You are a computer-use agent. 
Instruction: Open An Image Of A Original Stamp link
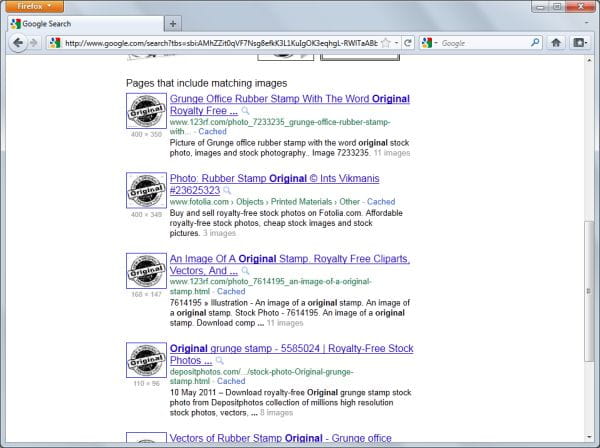click(x=290, y=264)
